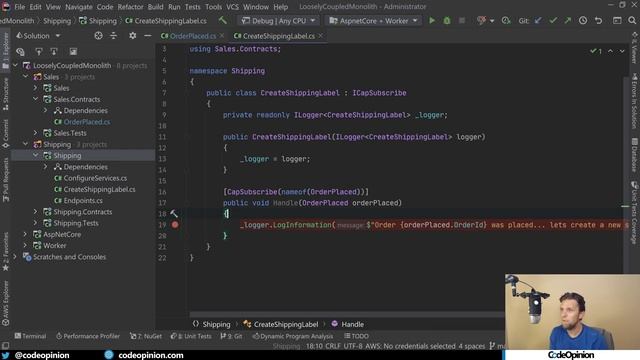Image resolution: width=640 pixels, height=360 pixels.
Task: Expand the Sales.Tests project
Action: click(36, 133)
